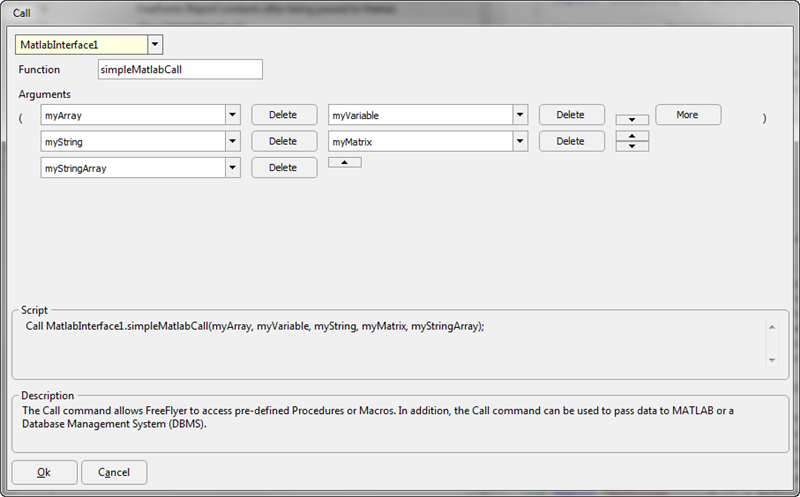Image resolution: width=800 pixels, height=497 pixels.
Task: Expand the myVariable argument dropdown
Action: point(520,115)
